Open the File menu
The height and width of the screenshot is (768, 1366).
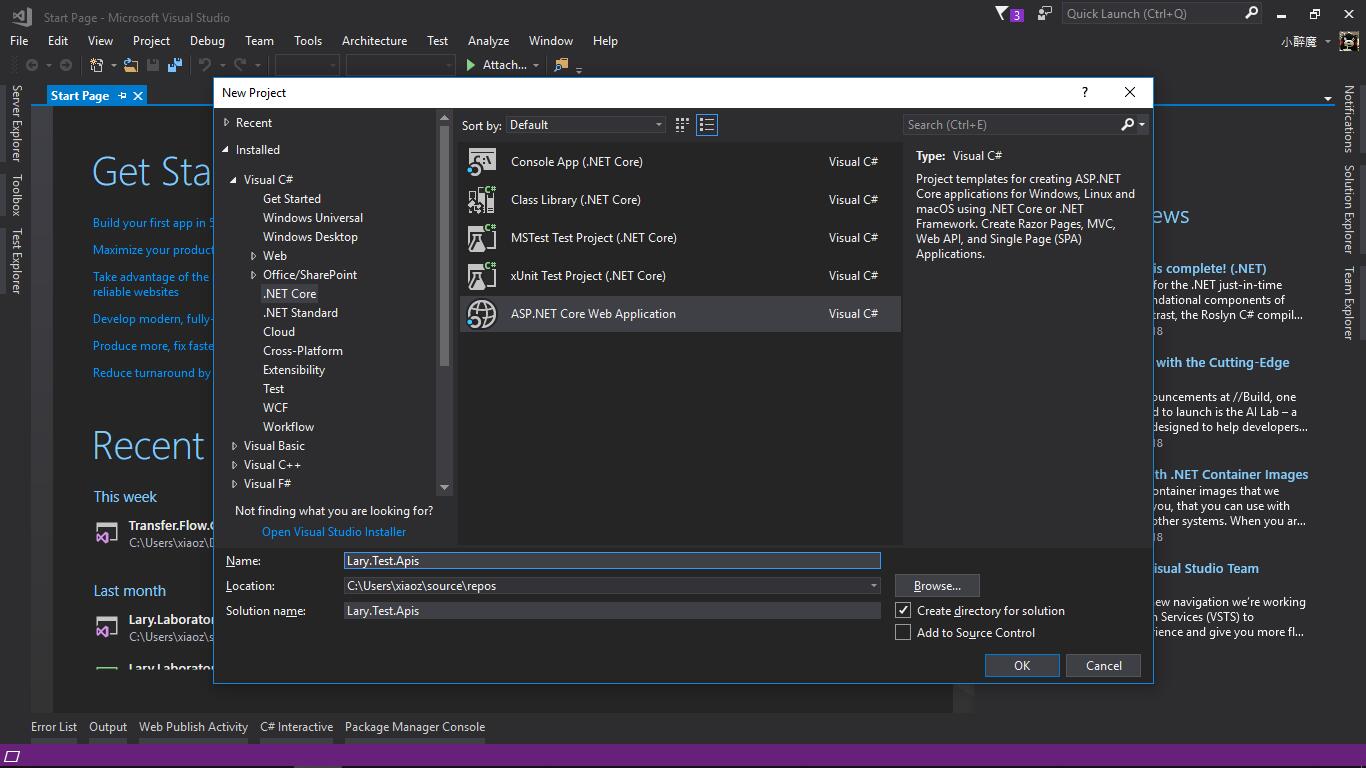(19, 41)
